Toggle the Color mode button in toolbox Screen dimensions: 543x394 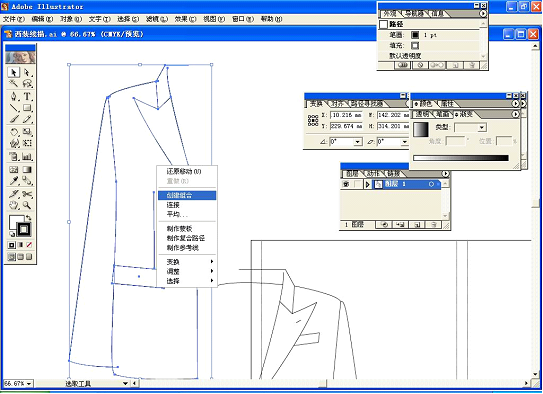pos(11,245)
